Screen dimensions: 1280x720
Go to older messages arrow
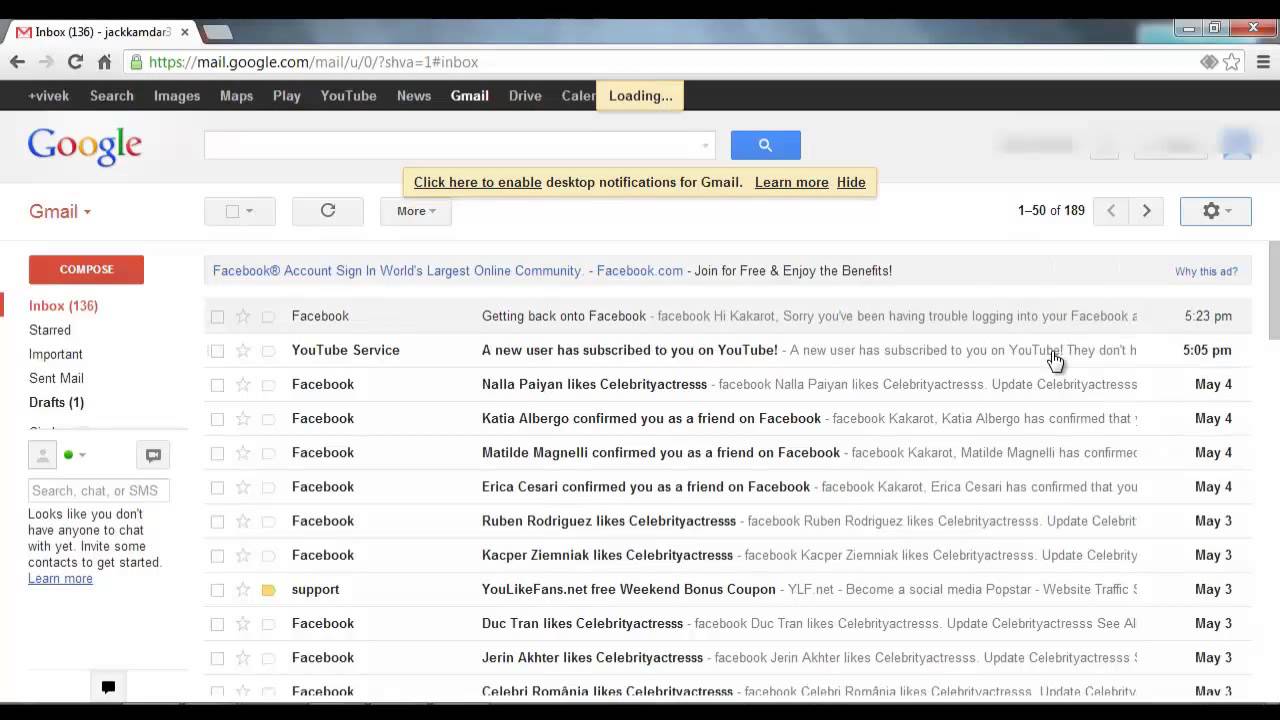pos(1147,211)
